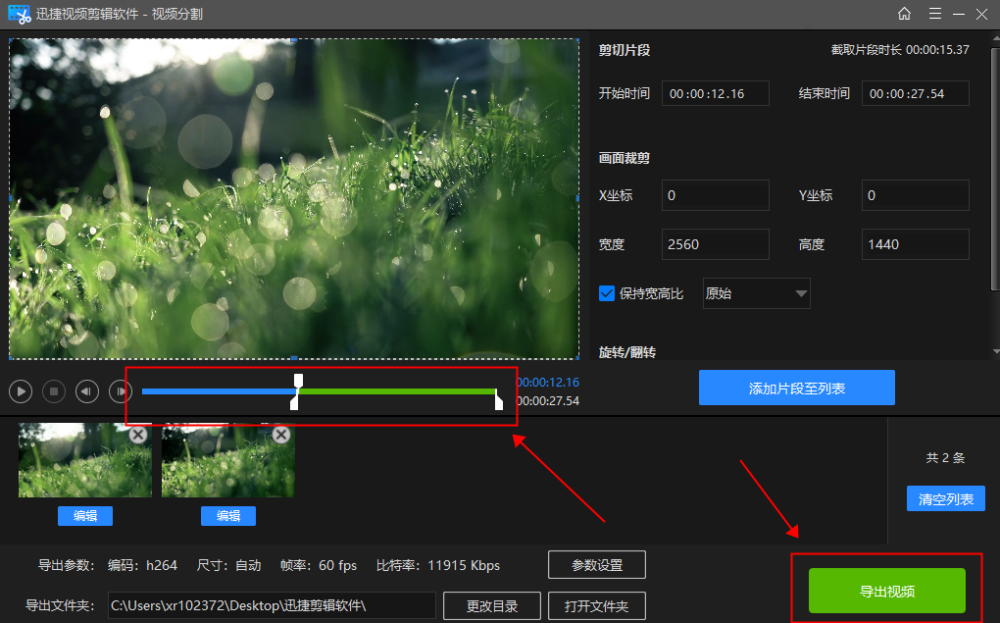The height and width of the screenshot is (623, 1000).
Task: Select the second clip thumbnail
Action: pyautogui.click(x=228, y=460)
